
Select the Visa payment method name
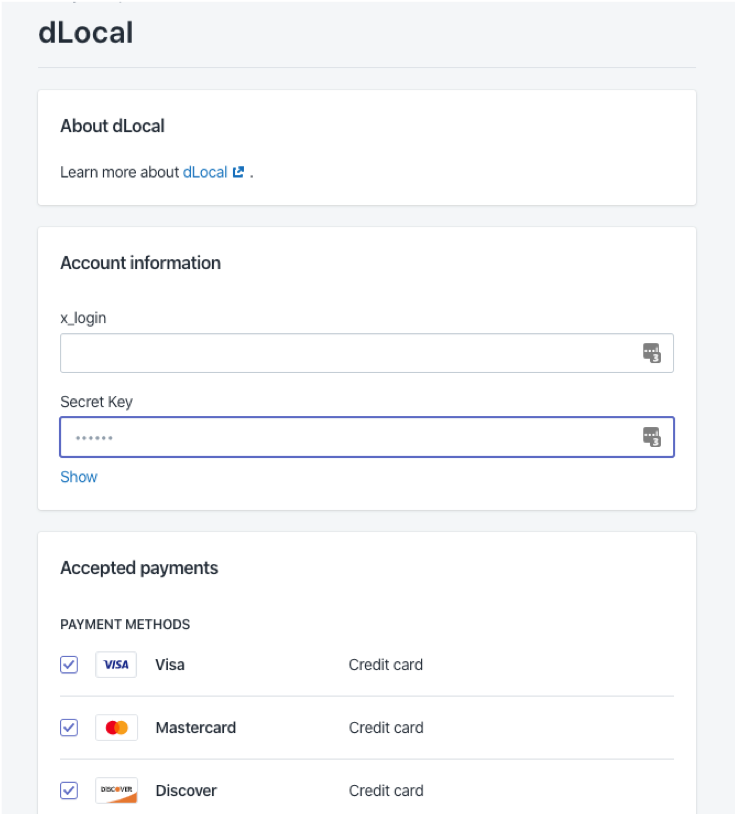pyautogui.click(x=170, y=664)
